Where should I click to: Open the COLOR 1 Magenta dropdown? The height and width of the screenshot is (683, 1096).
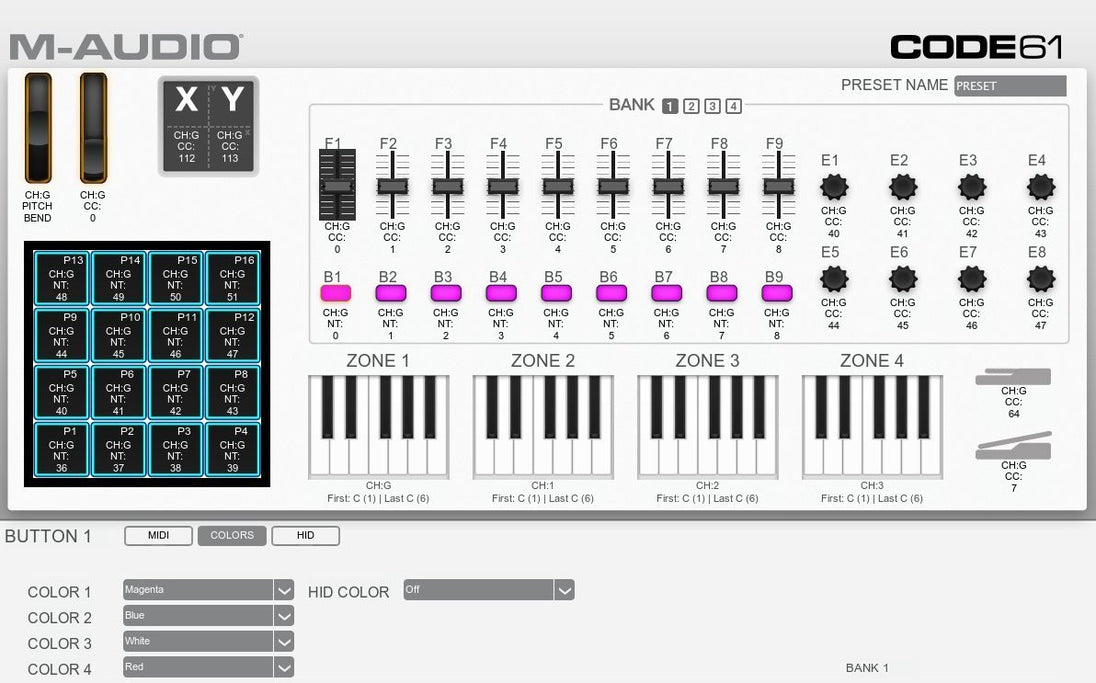click(208, 590)
